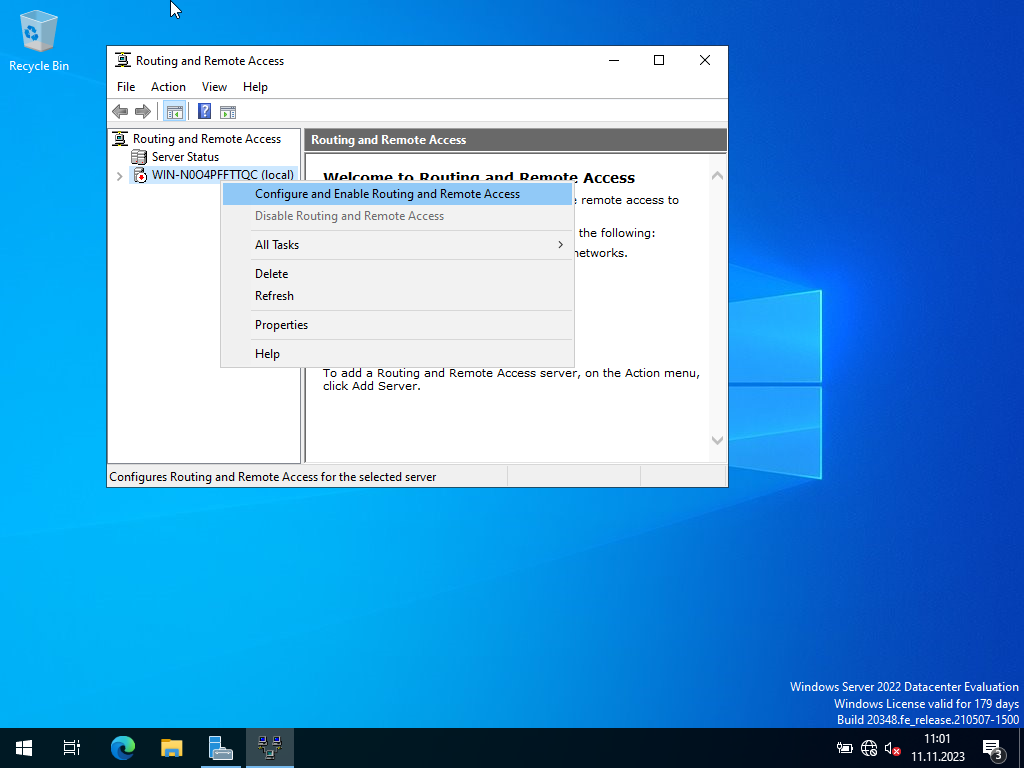The width and height of the screenshot is (1024, 768).
Task: Choose Help in the context menu
Action: pyautogui.click(x=397, y=354)
